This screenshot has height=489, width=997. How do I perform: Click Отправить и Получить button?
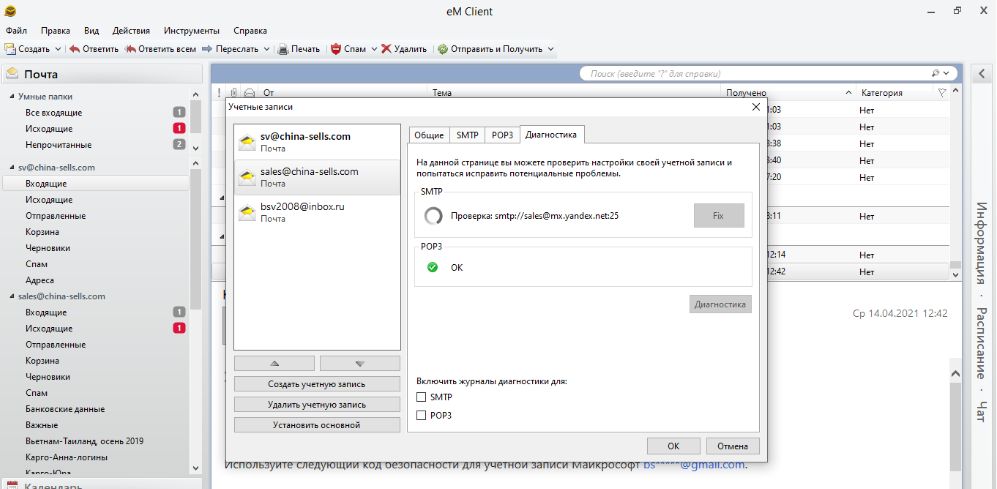point(490,49)
